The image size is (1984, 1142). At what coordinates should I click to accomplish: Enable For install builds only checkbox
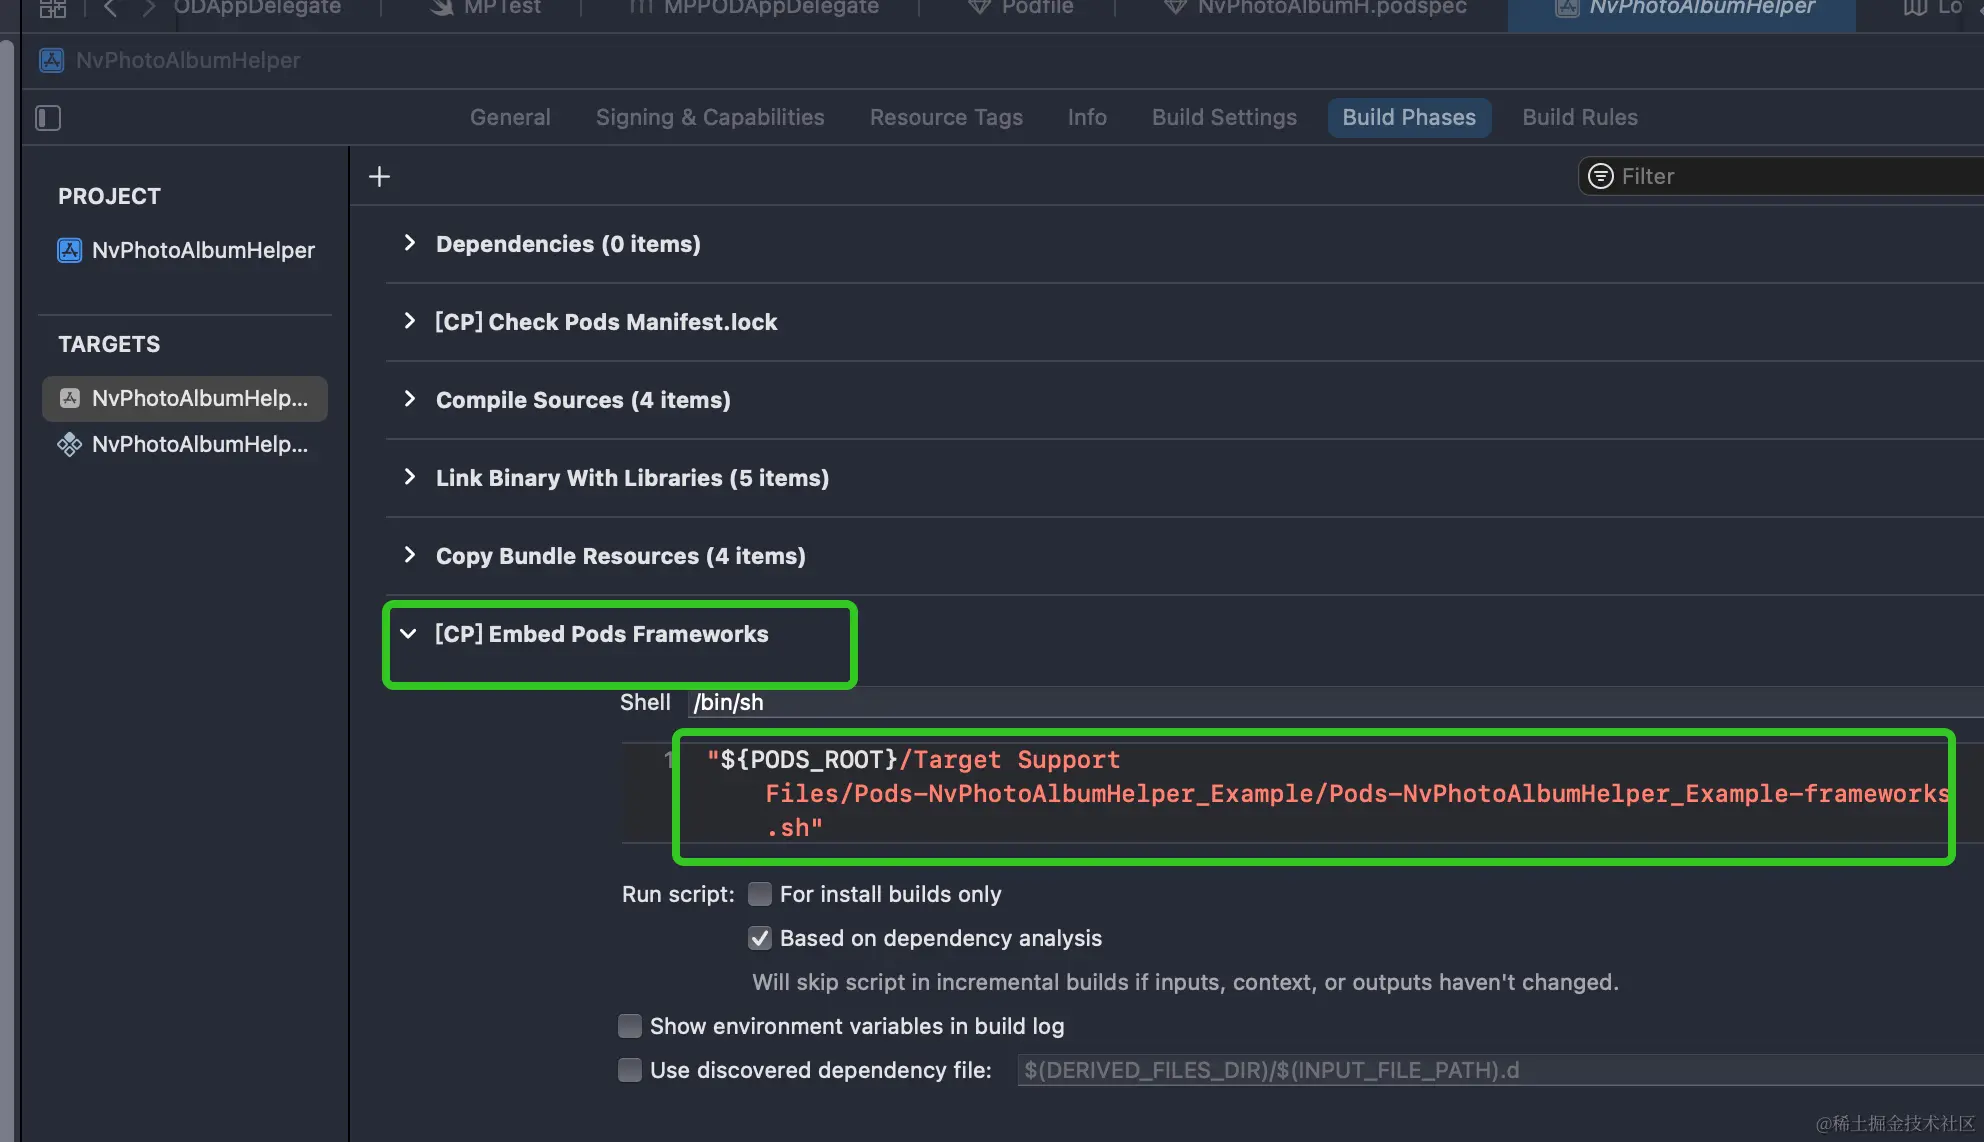760,894
